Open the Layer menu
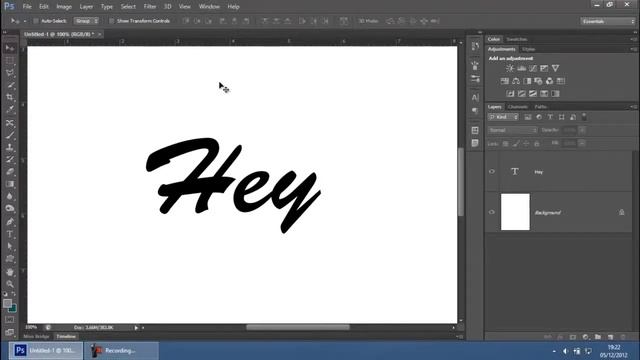The width and height of the screenshot is (640, 360). coord(86,7)
